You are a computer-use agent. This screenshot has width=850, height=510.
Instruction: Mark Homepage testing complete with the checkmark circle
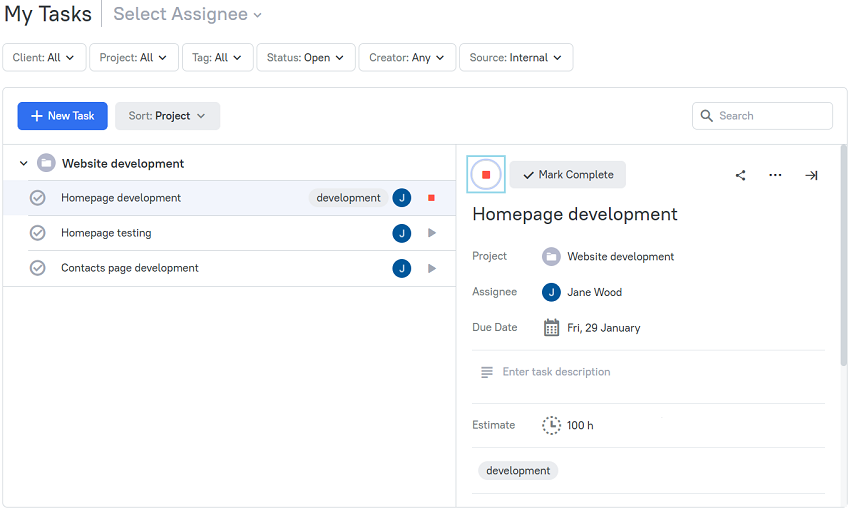pyautogui.click(x=37, y=233)
